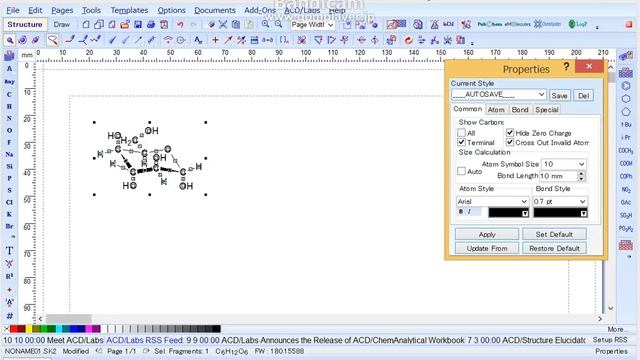The width and height of the screenshot is (640, 360).
Task: Click the Open file folder icon
Action: pyautogui.click(x=125, y=24)
